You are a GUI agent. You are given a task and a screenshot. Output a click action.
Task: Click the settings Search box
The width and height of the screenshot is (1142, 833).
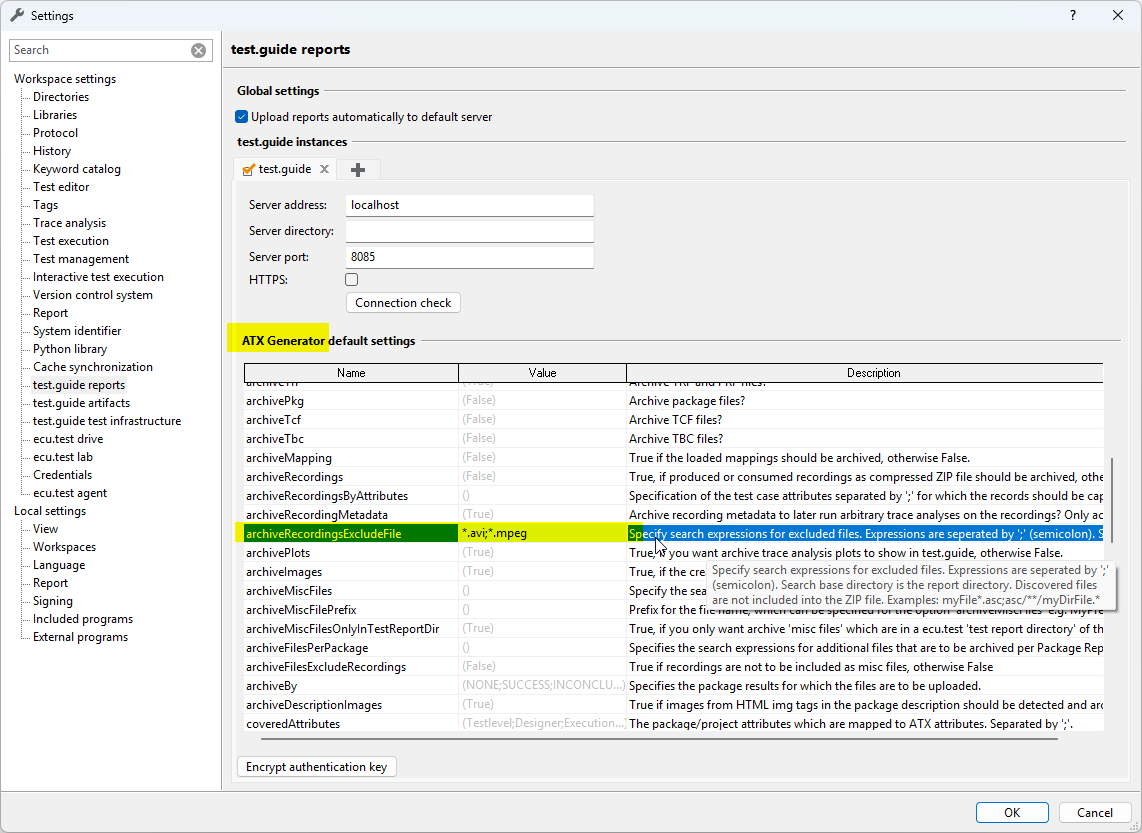96,50
